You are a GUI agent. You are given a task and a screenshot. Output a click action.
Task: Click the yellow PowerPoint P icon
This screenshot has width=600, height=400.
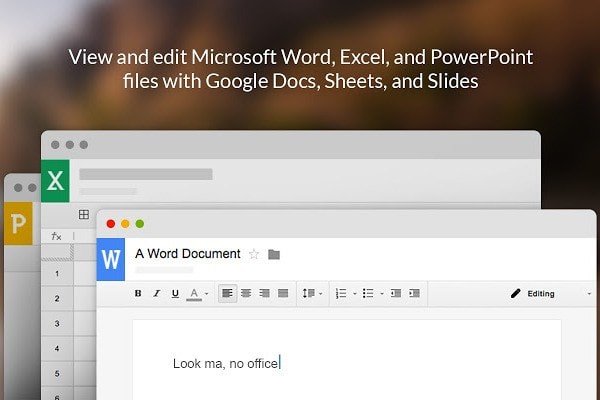coord(17,223)
